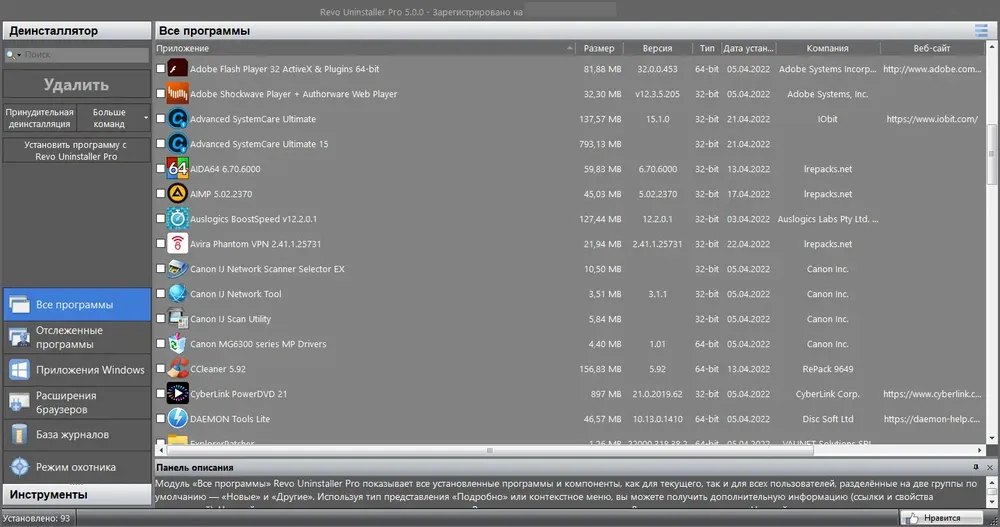
Task: Click the Advanced SystemCare Ultimate 15 icon
Action: (x=177, y=144)
